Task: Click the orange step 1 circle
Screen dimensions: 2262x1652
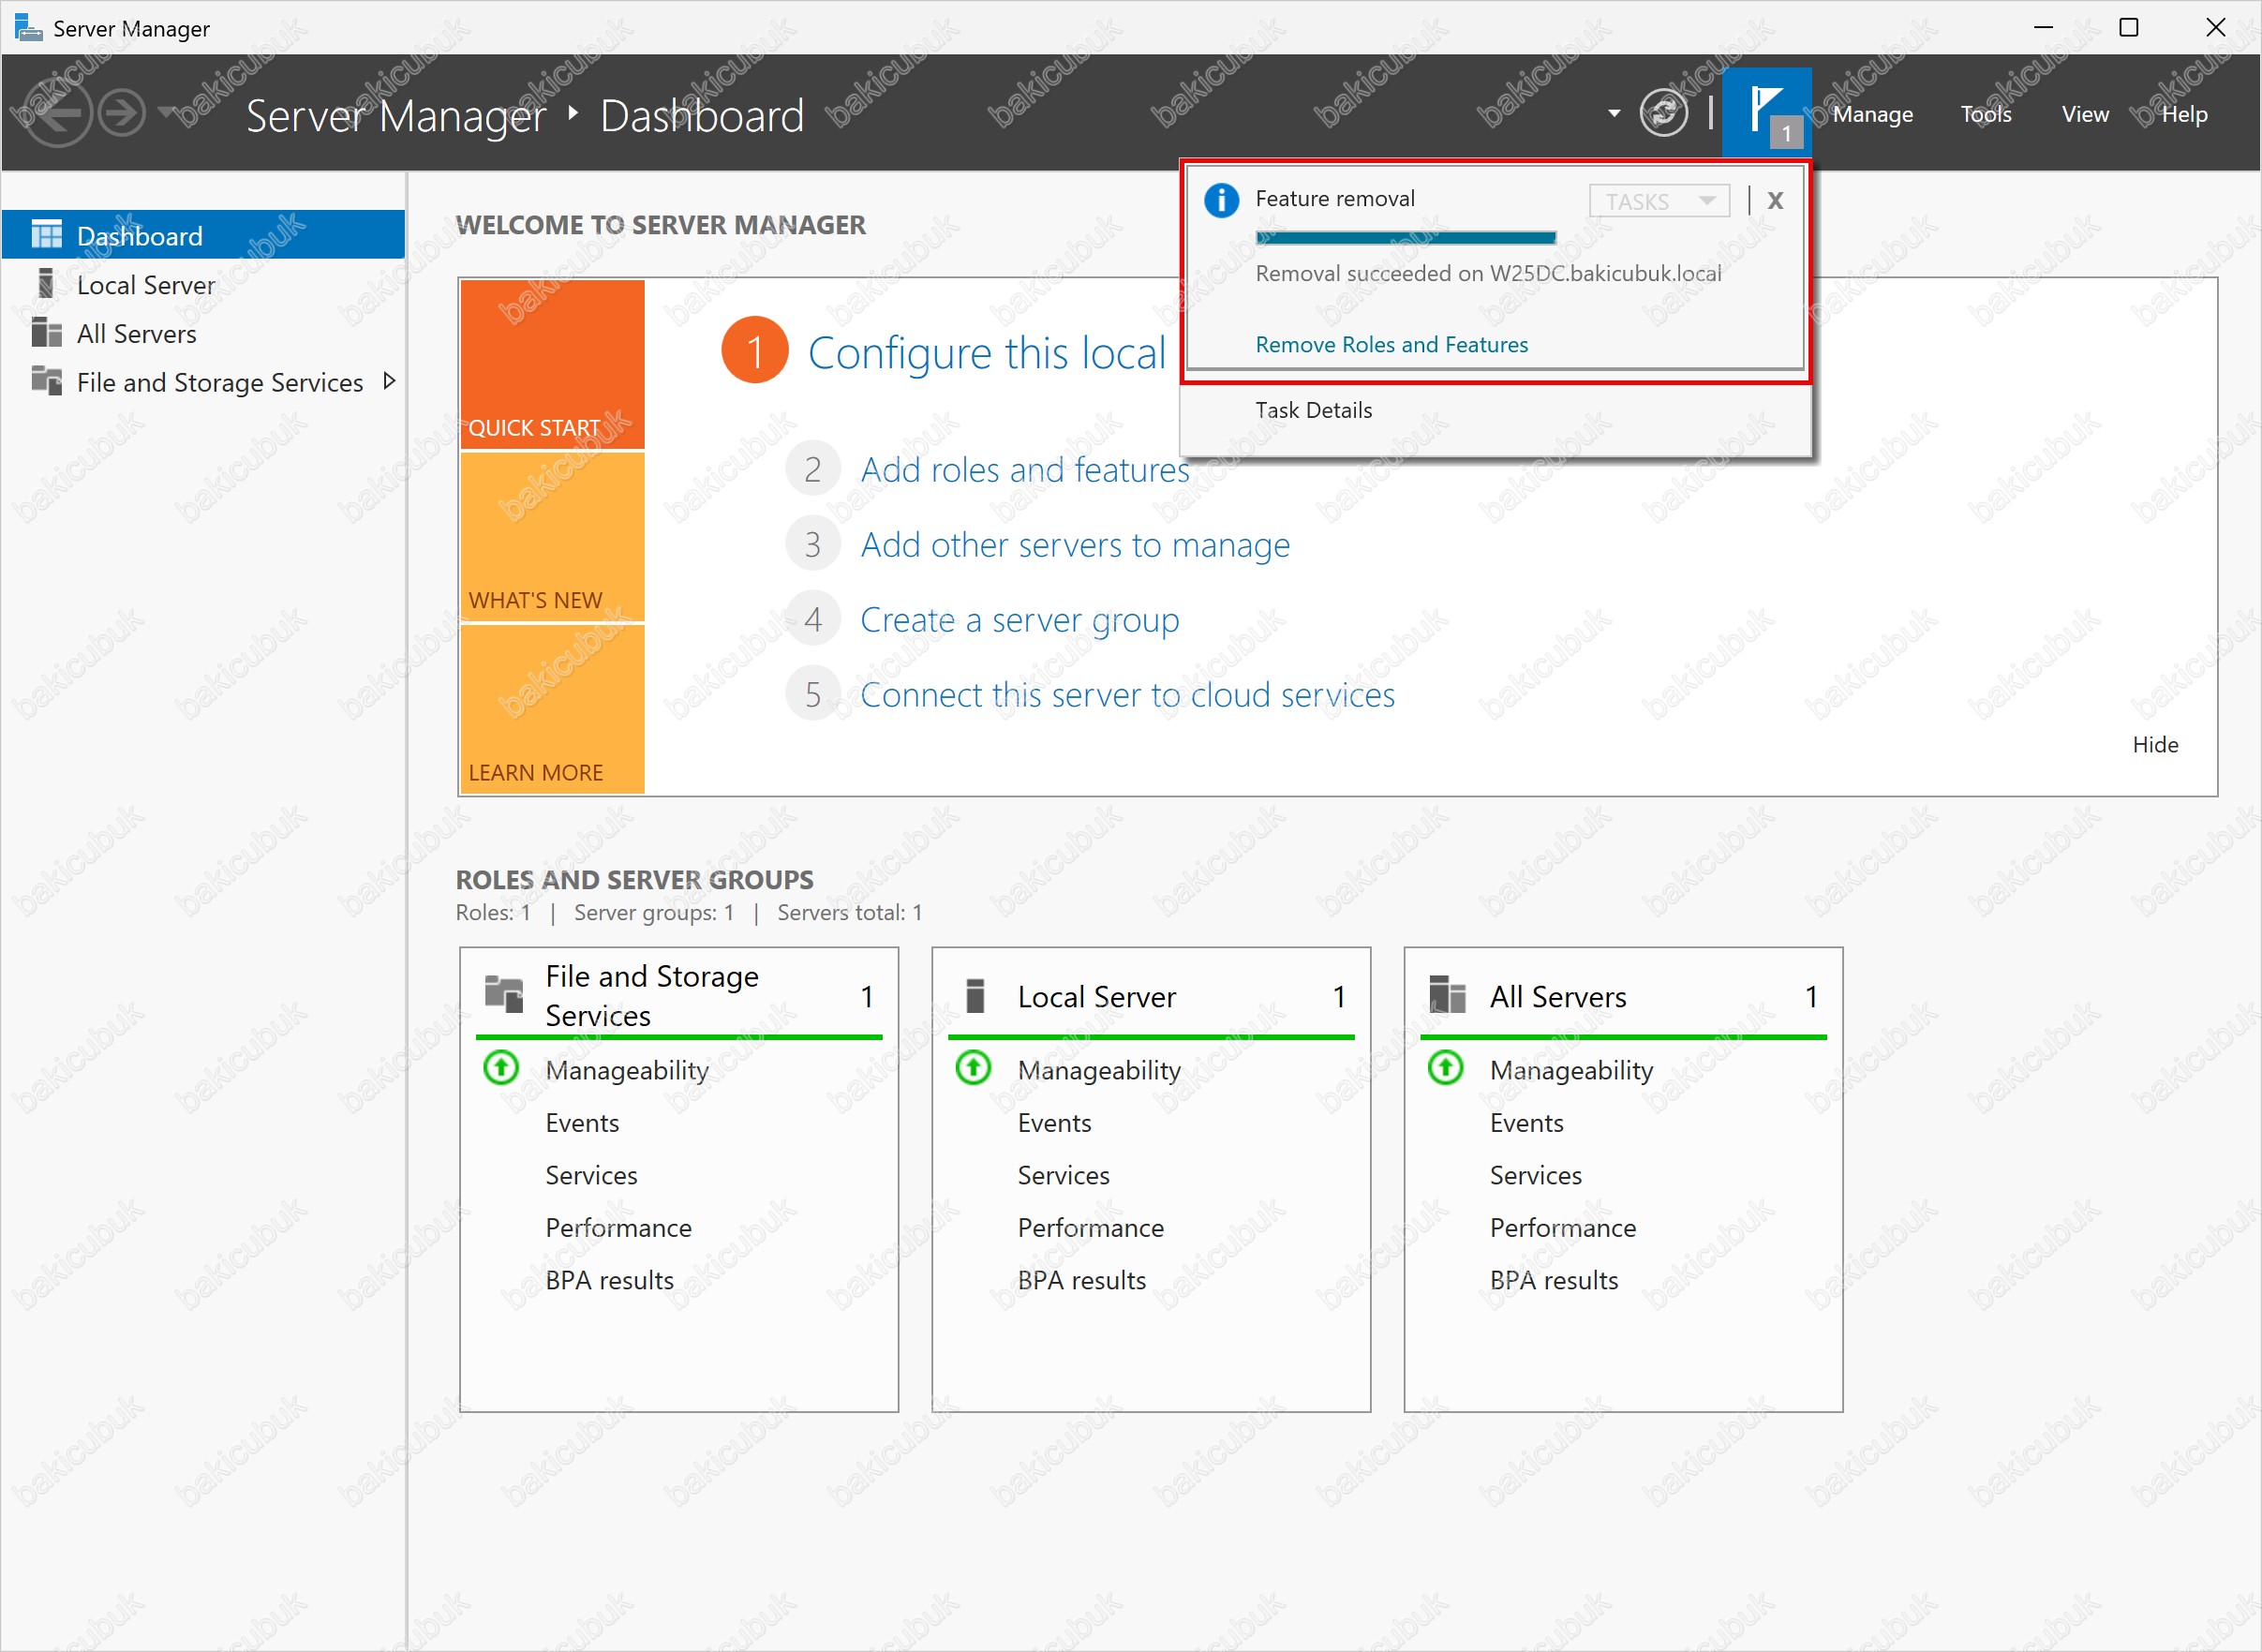Action: click(755, 350)
